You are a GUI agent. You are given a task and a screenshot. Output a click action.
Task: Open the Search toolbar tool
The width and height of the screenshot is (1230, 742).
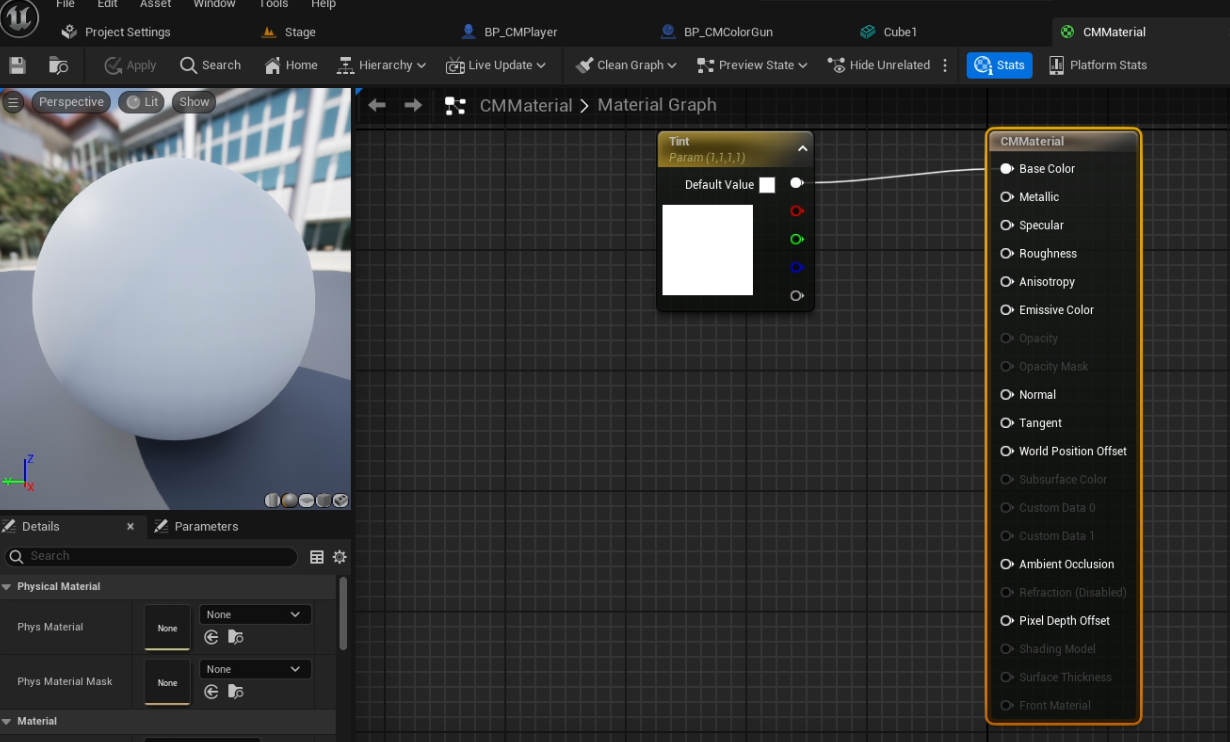[209, 64]
